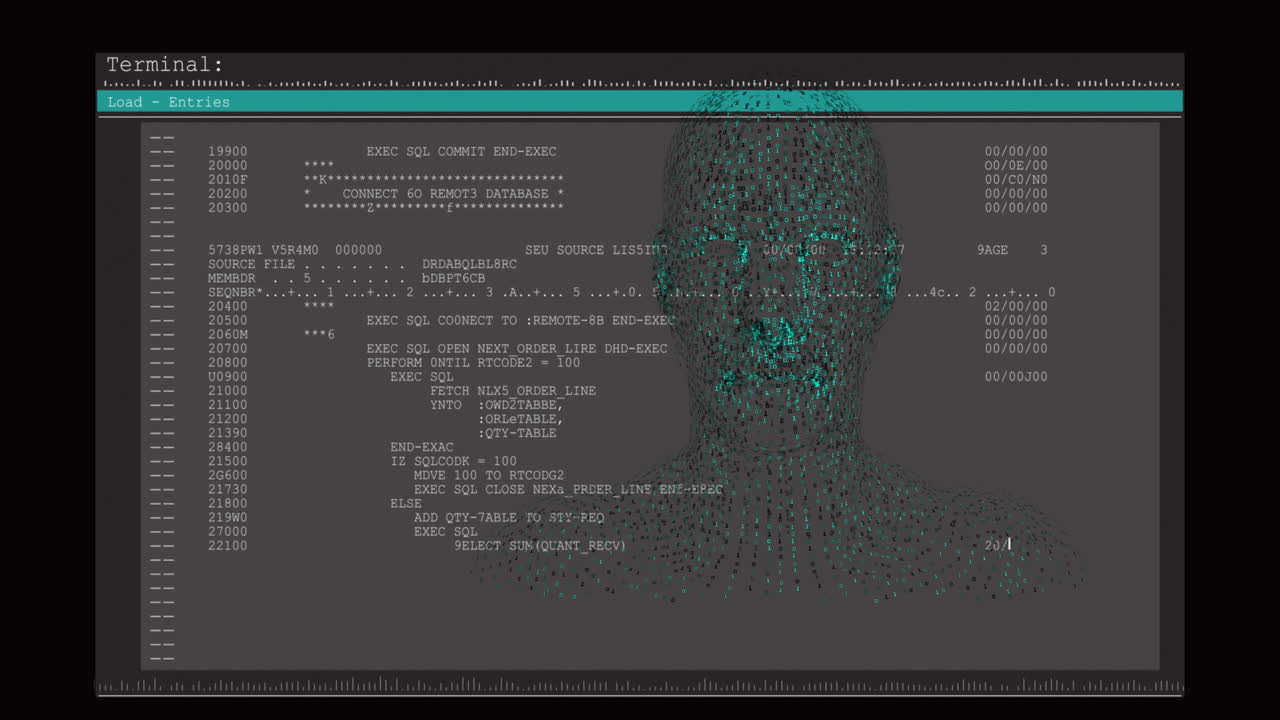Click the "9ELECT SUM(QUANT_RECV)" statement

pos(540,544)
